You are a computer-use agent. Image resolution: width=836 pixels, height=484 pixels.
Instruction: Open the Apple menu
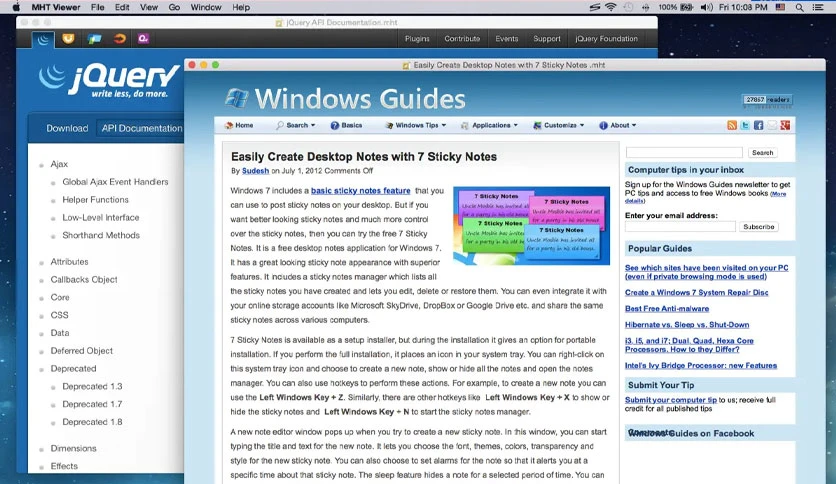[16, 7]
